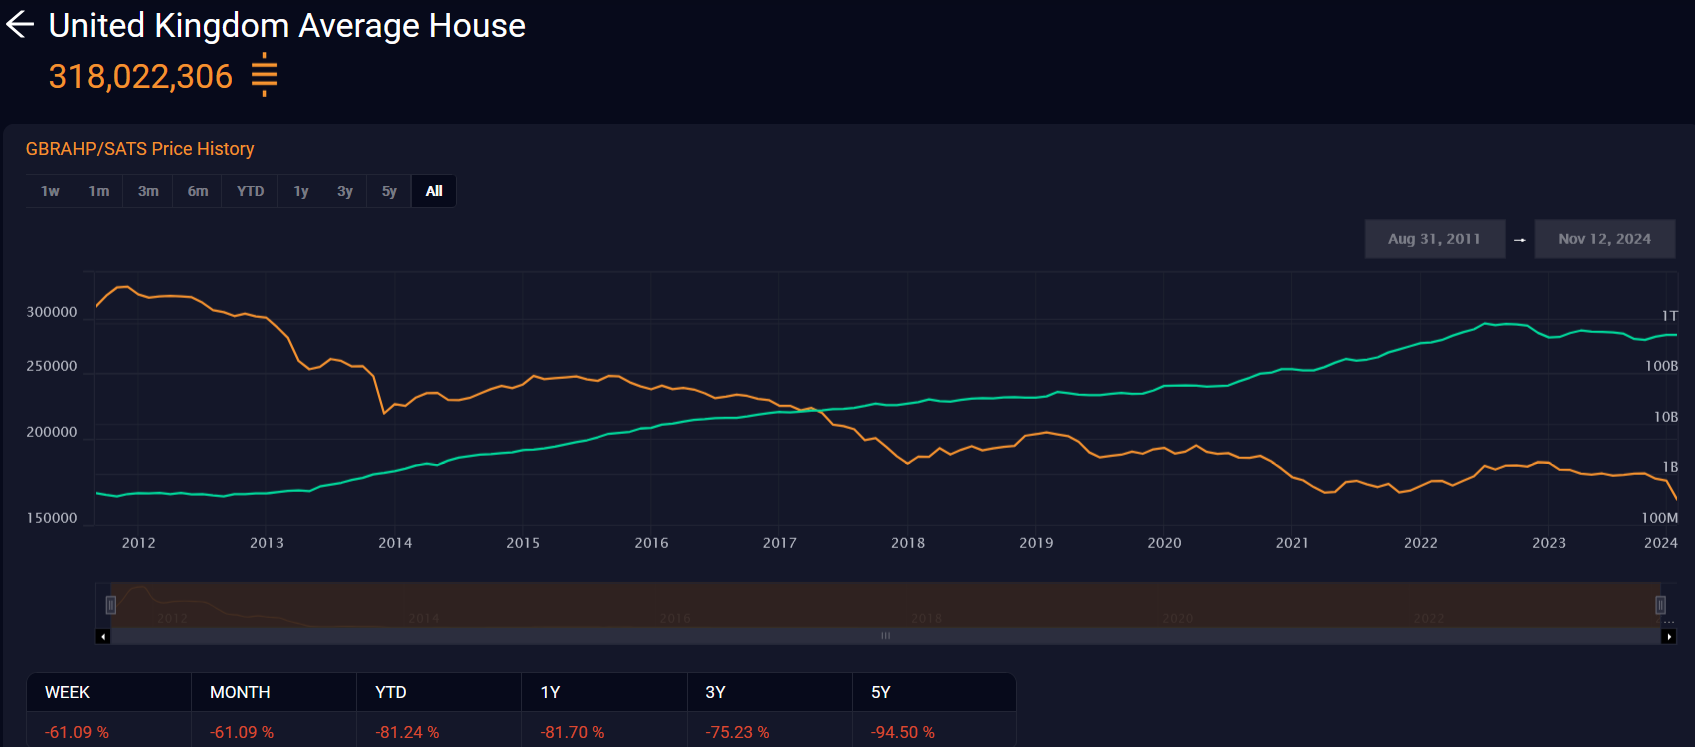
Task: Switch chart to 6m range
Action: pos(198,191)
